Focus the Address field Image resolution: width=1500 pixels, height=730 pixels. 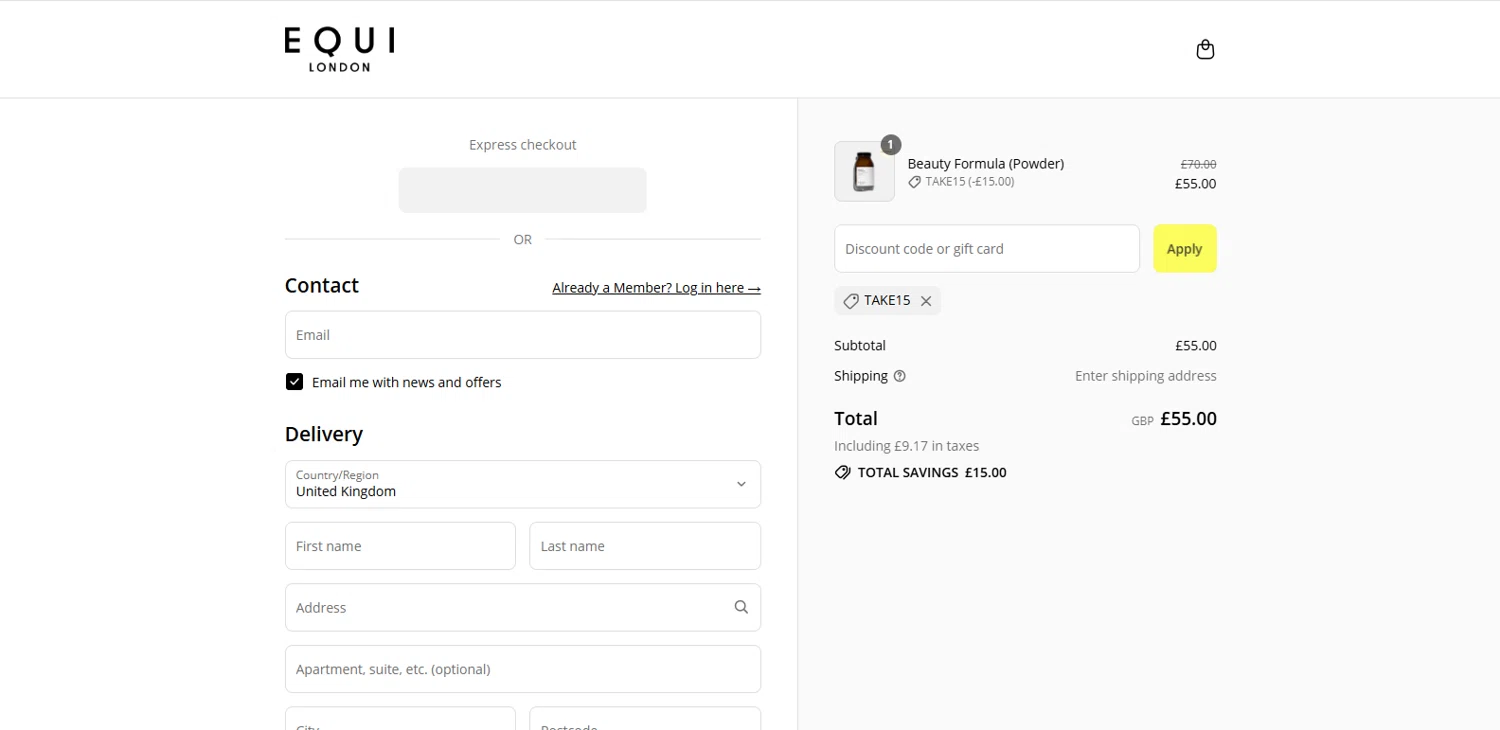click(x=523, y=607)
